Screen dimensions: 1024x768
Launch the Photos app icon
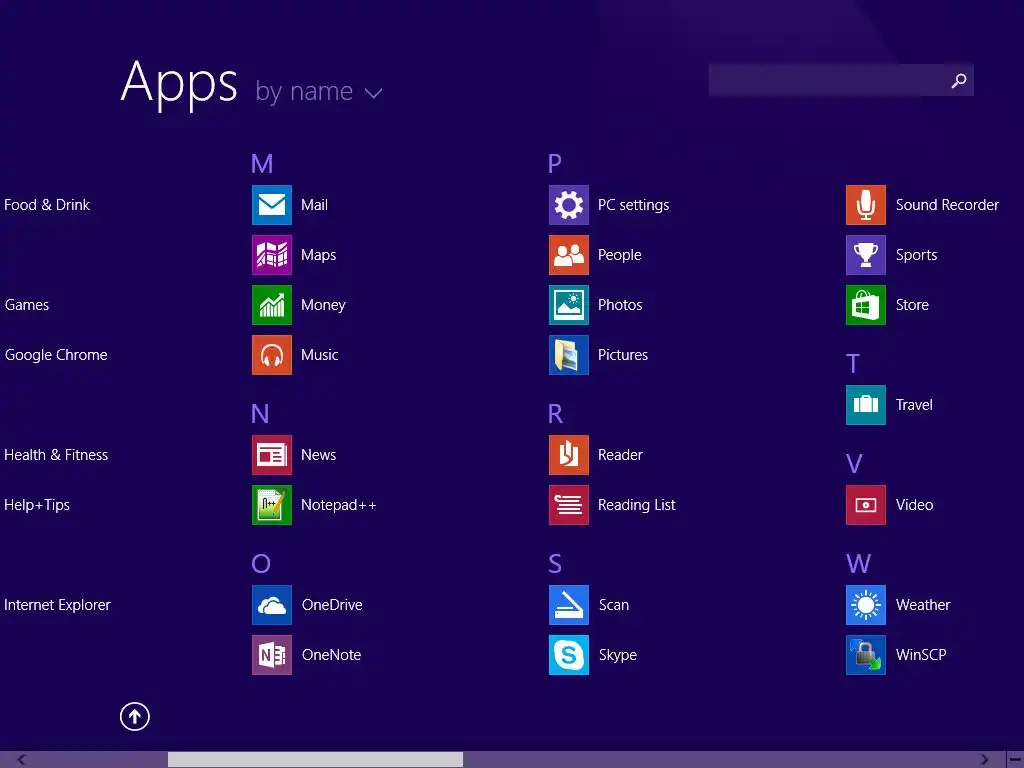pyautogui.click(x=569, y=305)
